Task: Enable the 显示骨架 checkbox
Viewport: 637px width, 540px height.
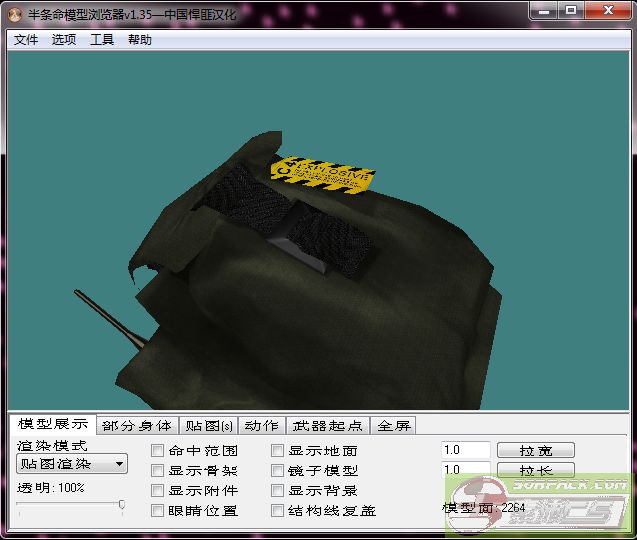Action: [157, 471]
